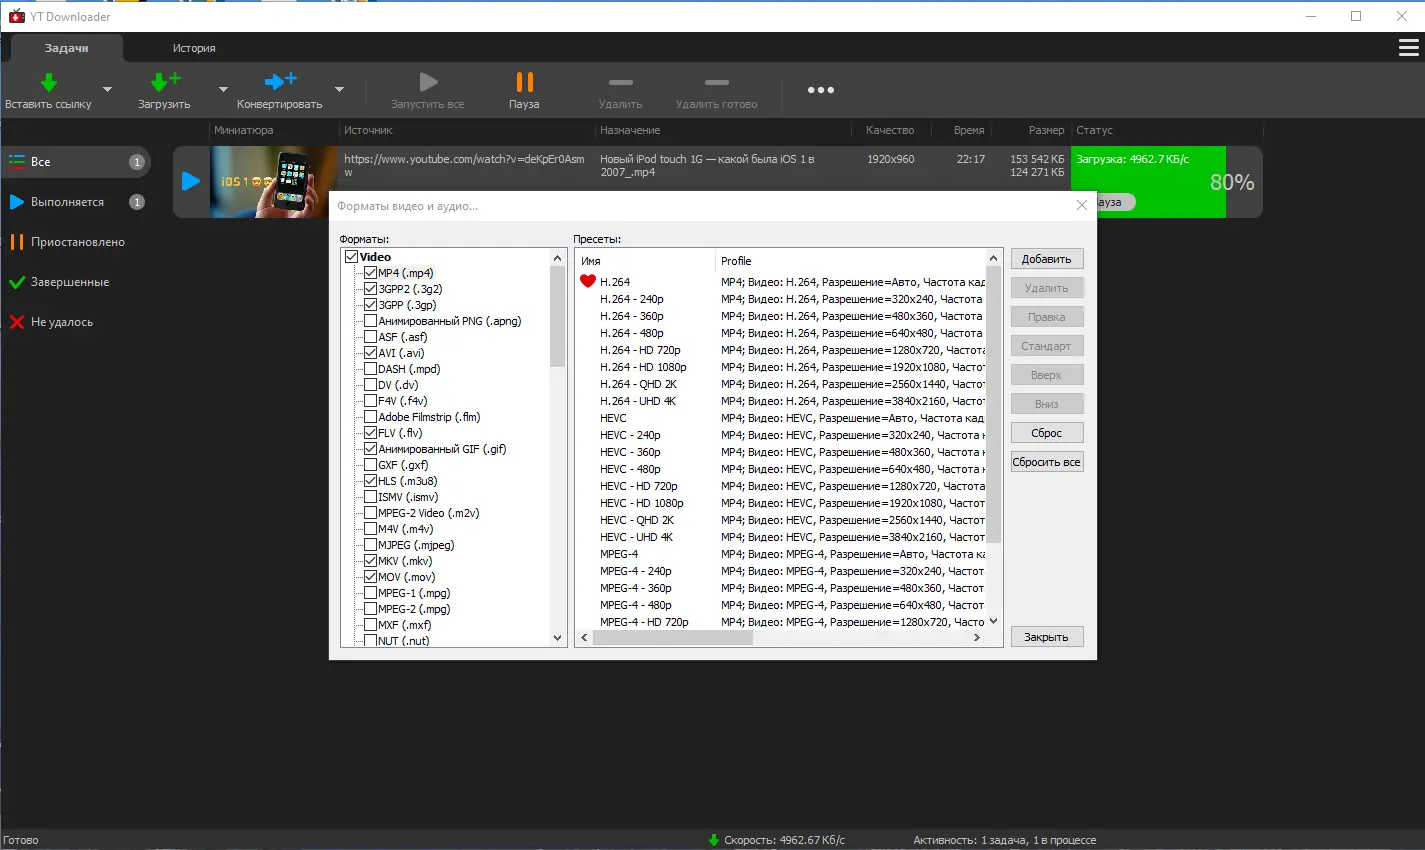
Task: Select the Задачи tab
Action: click(x=65, y=47)
